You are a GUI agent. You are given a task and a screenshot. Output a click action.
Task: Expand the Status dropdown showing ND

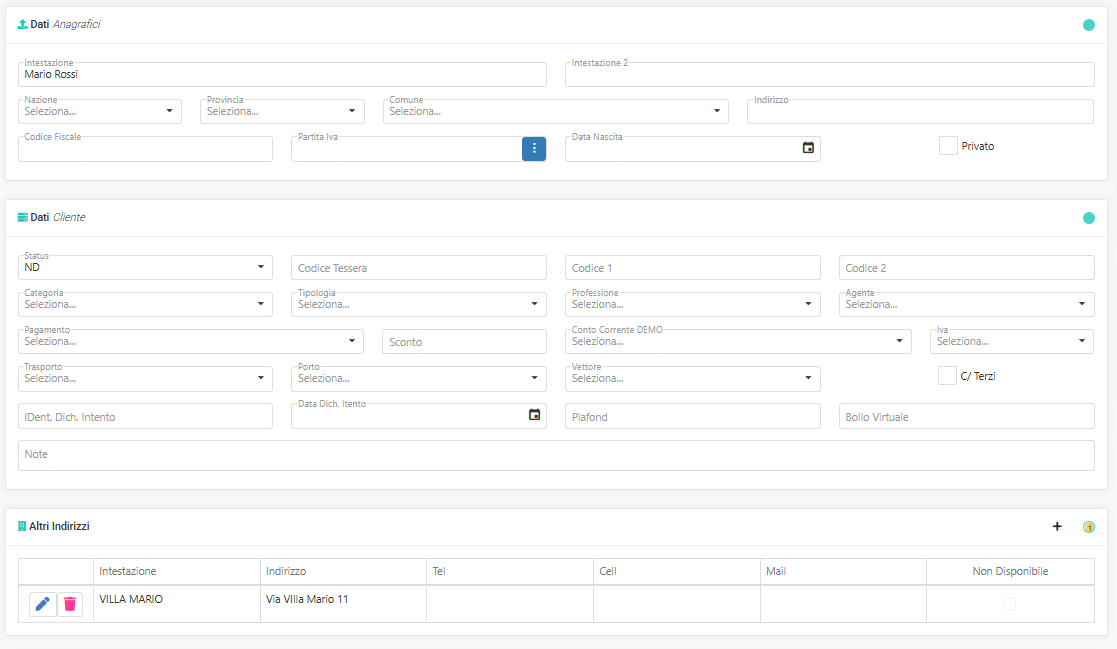point(145,267)
